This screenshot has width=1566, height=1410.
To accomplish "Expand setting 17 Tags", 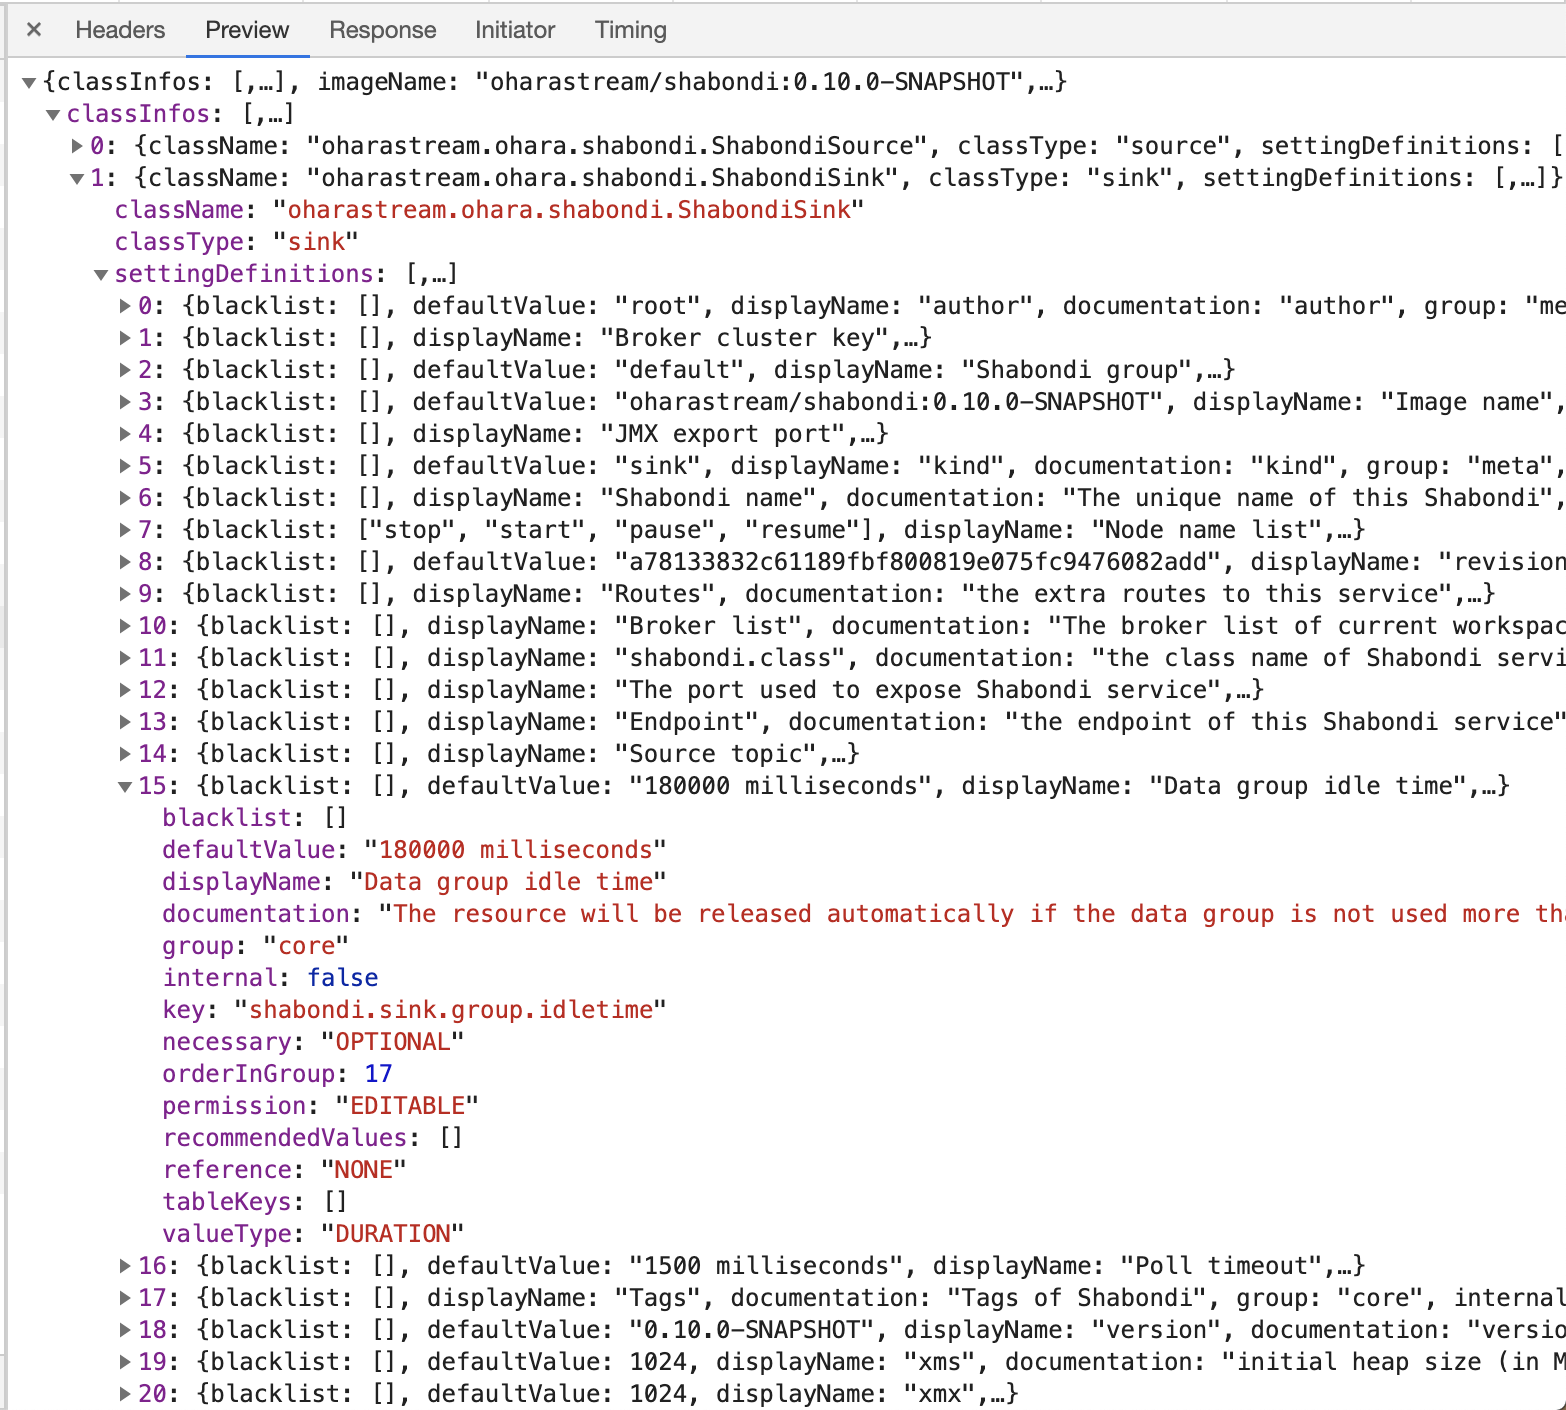I will 125,1298.
